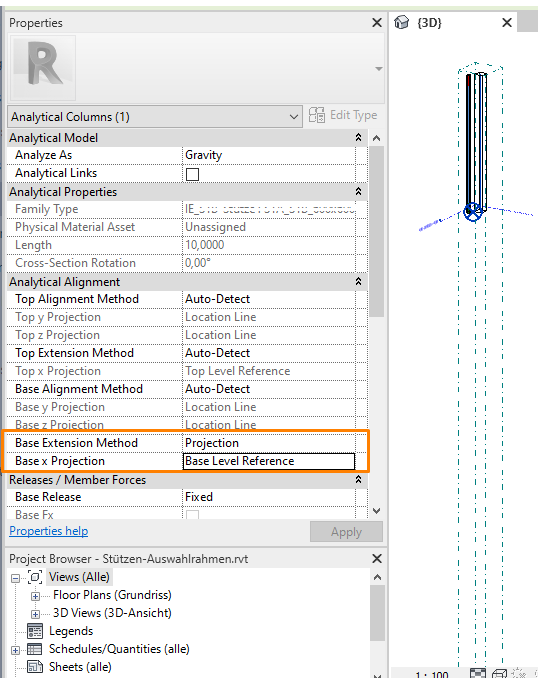This screenshot has width=538, height=680.
Task: Click the Top x Projection Top Level Reference
Action: pos(268,371)
